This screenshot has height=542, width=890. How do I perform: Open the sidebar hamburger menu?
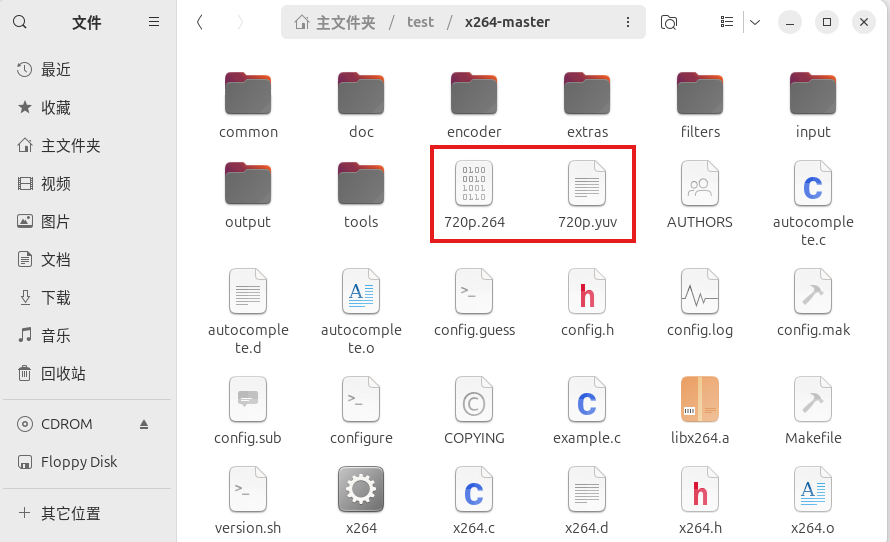(154, 22)
